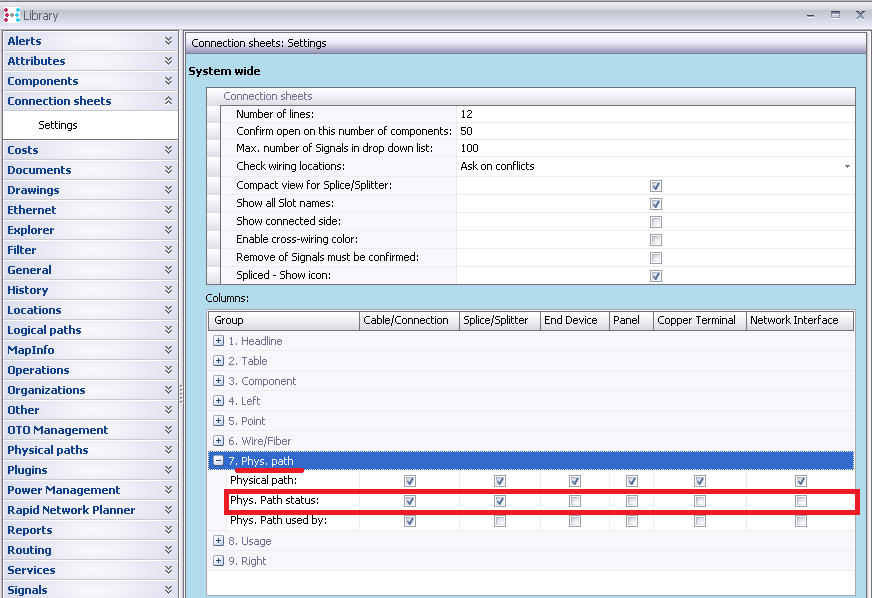872x598 pixels.
Task: Enable Phys. Path used by Splice/Splitter checkbox
Action: point(500,521)
